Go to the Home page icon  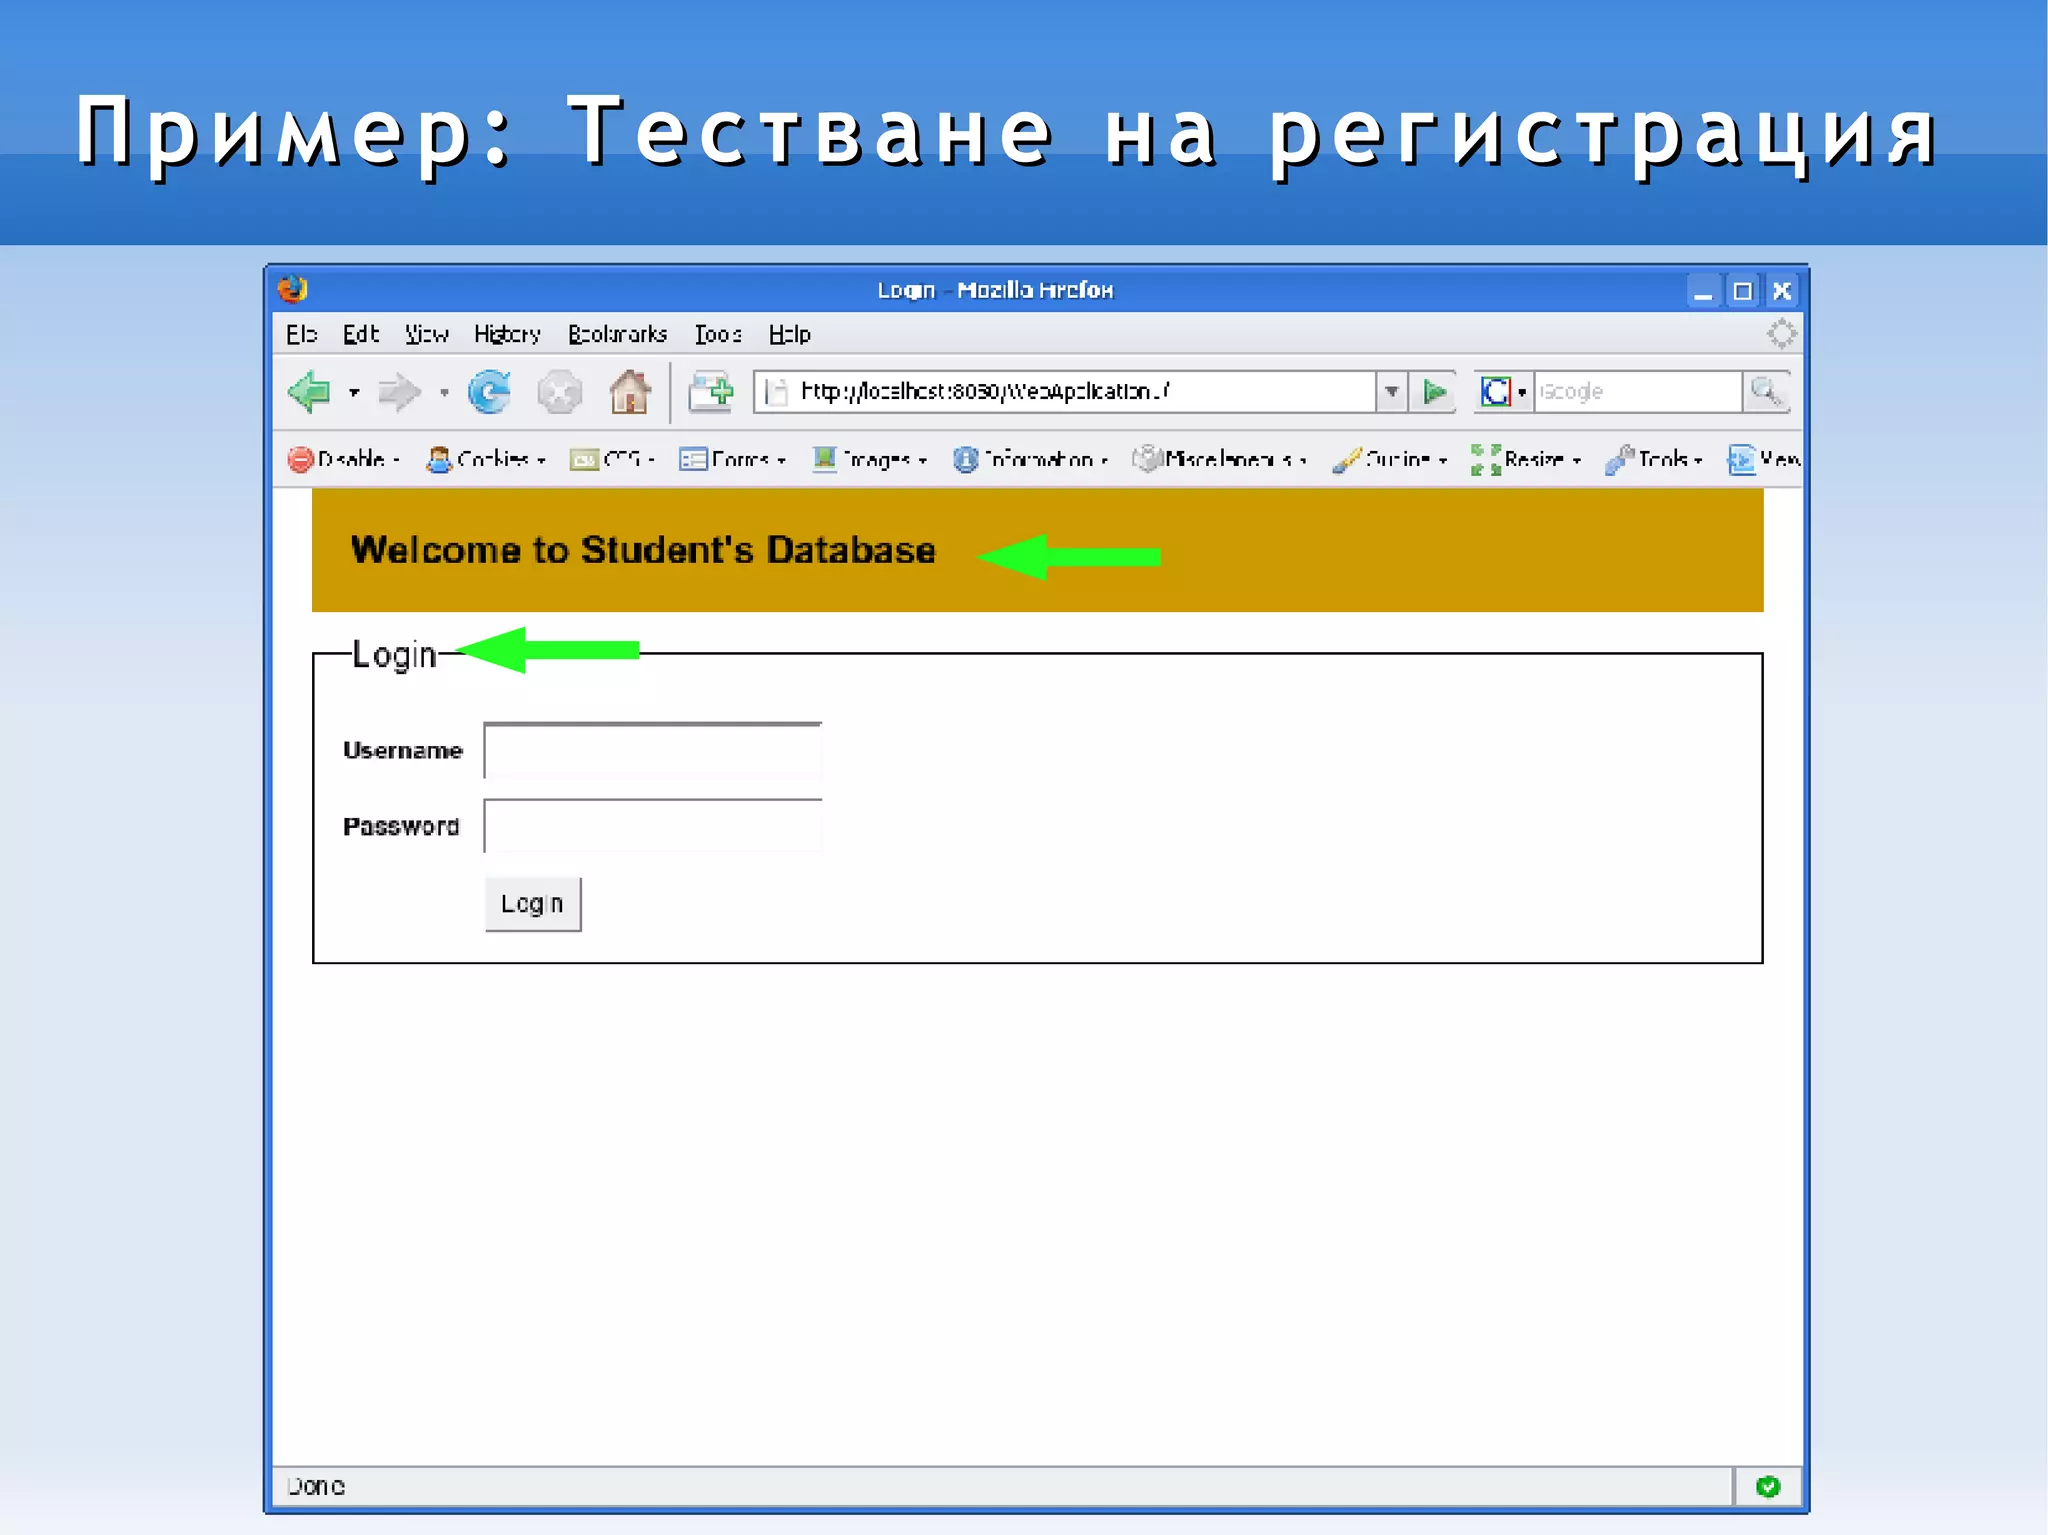coord(630,391)
